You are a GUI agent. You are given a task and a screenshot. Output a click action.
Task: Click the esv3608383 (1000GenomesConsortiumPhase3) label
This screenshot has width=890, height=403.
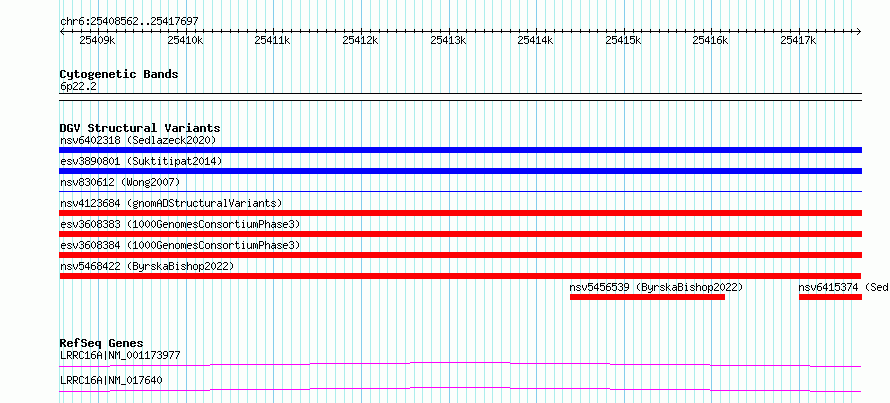click(x=180, y=224)
